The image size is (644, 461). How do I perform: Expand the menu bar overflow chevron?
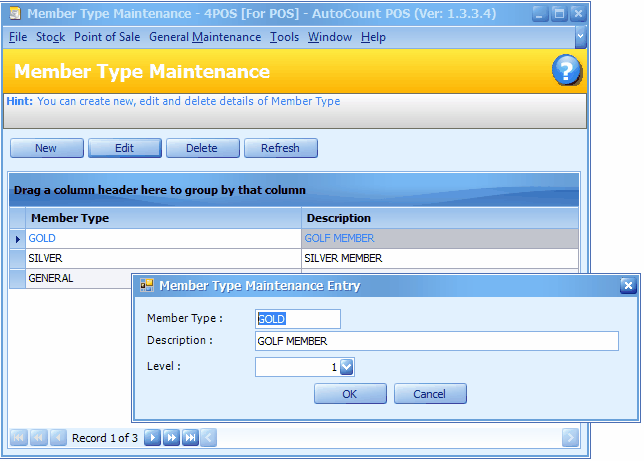tap(580, 37)
